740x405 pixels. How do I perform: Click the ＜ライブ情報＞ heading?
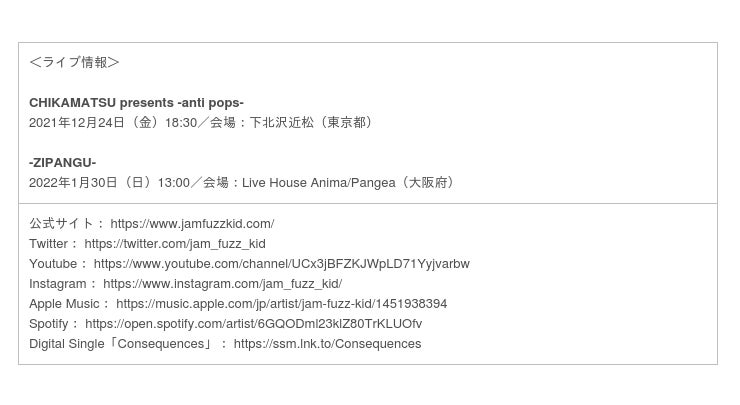click(x=74, y=62)
